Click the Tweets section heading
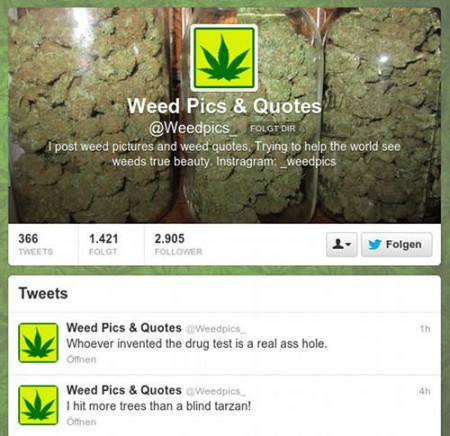450x436 pixels. click(43, 293)
